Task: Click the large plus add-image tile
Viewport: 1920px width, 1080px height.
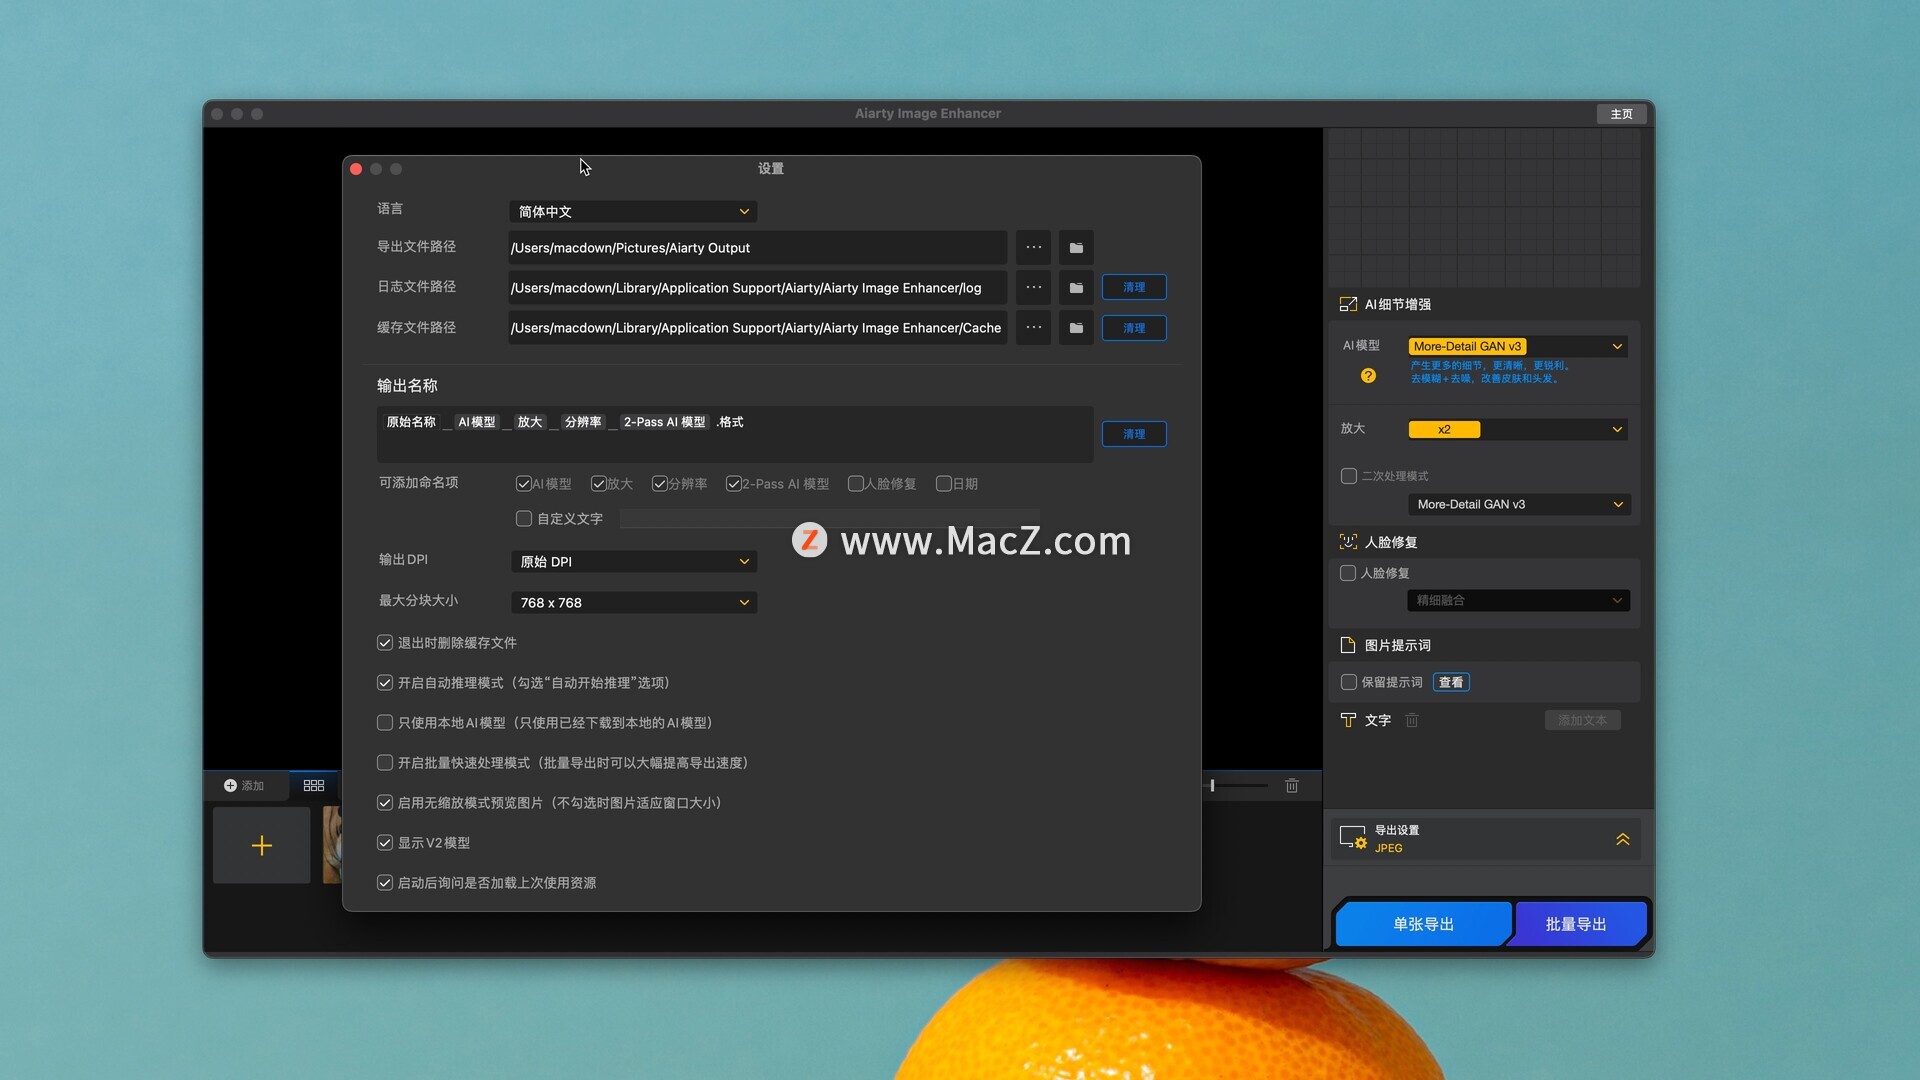Action: pos(262,846)
